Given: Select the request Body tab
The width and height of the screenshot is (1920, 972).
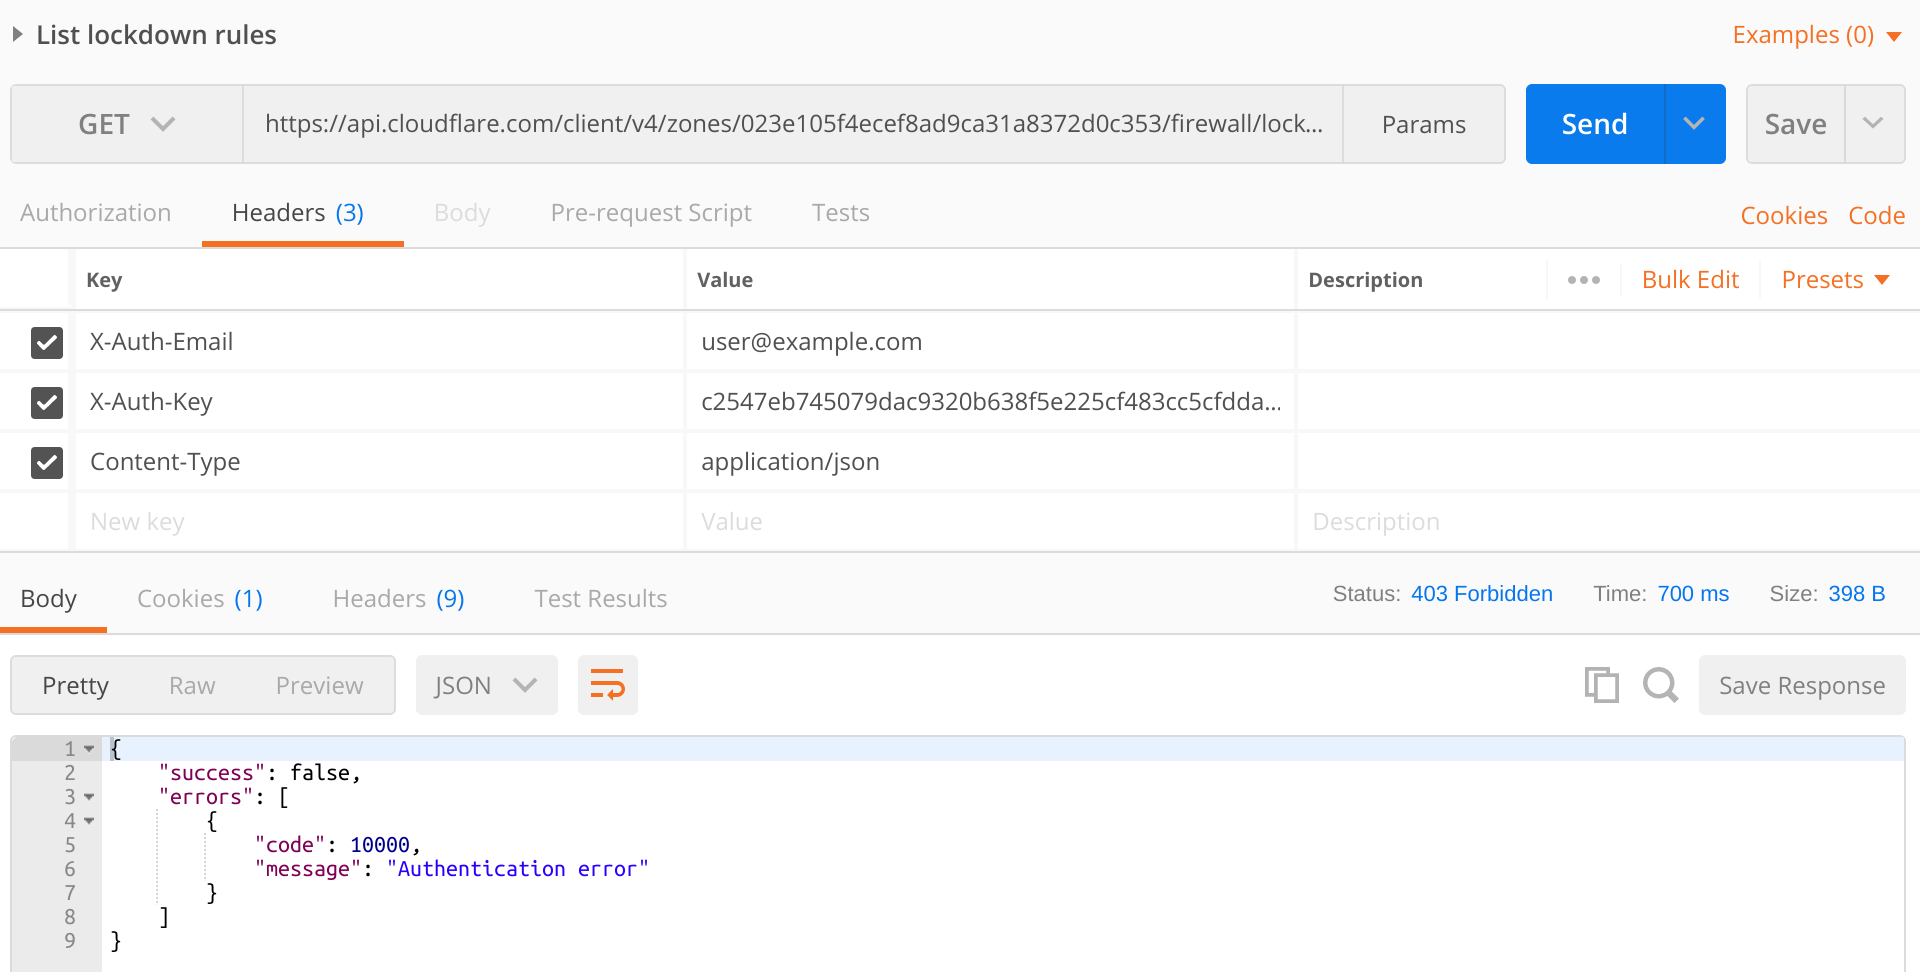Looking at the screenshot, I should pos(462,213).
